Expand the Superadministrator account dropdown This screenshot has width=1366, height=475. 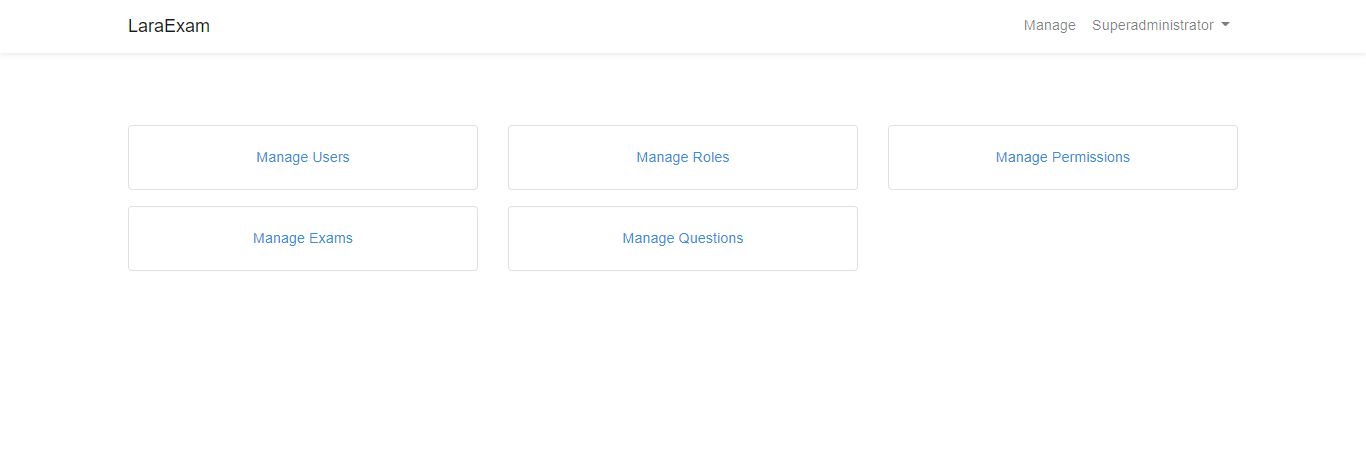tap(1161, 25)
